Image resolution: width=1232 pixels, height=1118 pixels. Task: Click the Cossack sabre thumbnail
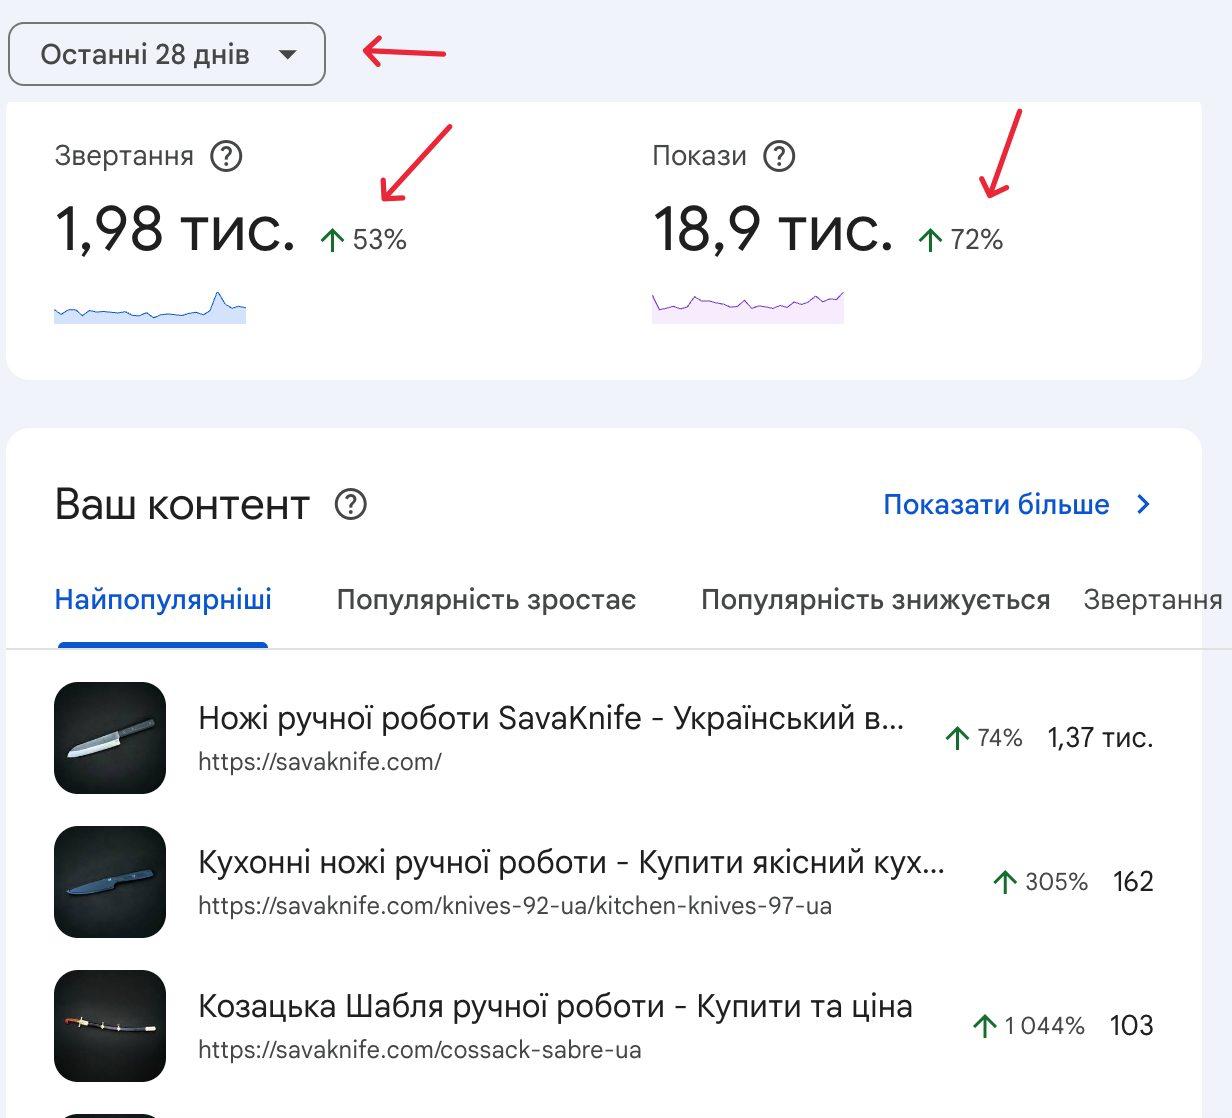click(110, 1026)
